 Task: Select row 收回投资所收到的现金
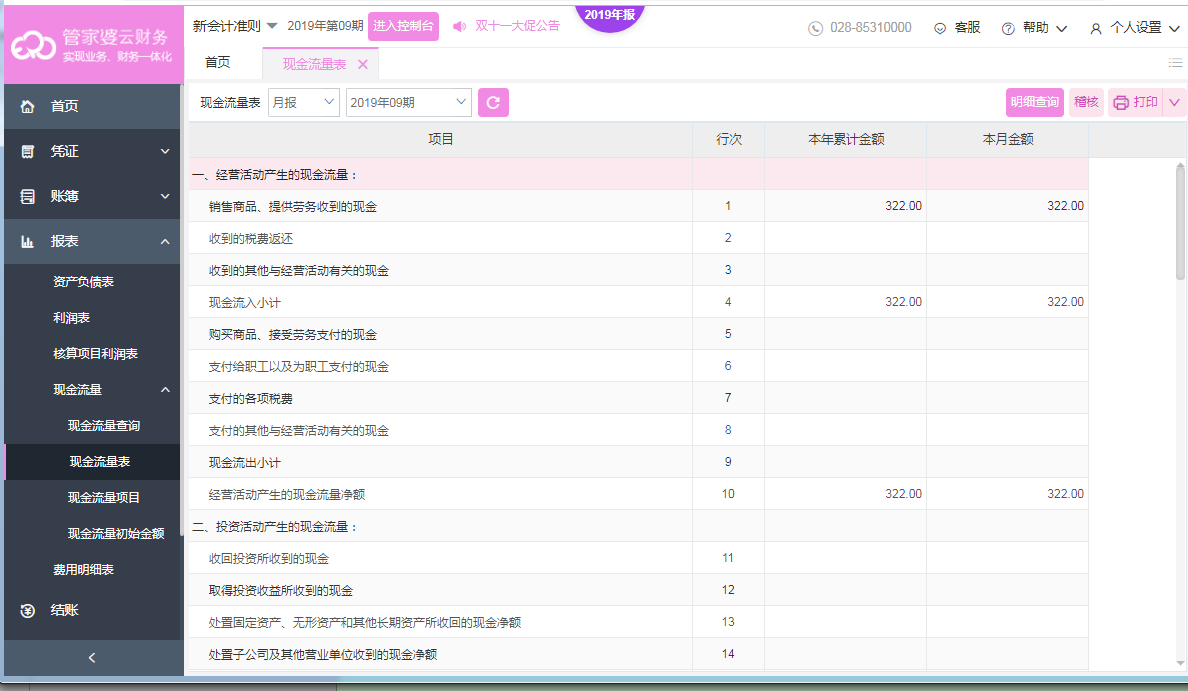(639, 558)
